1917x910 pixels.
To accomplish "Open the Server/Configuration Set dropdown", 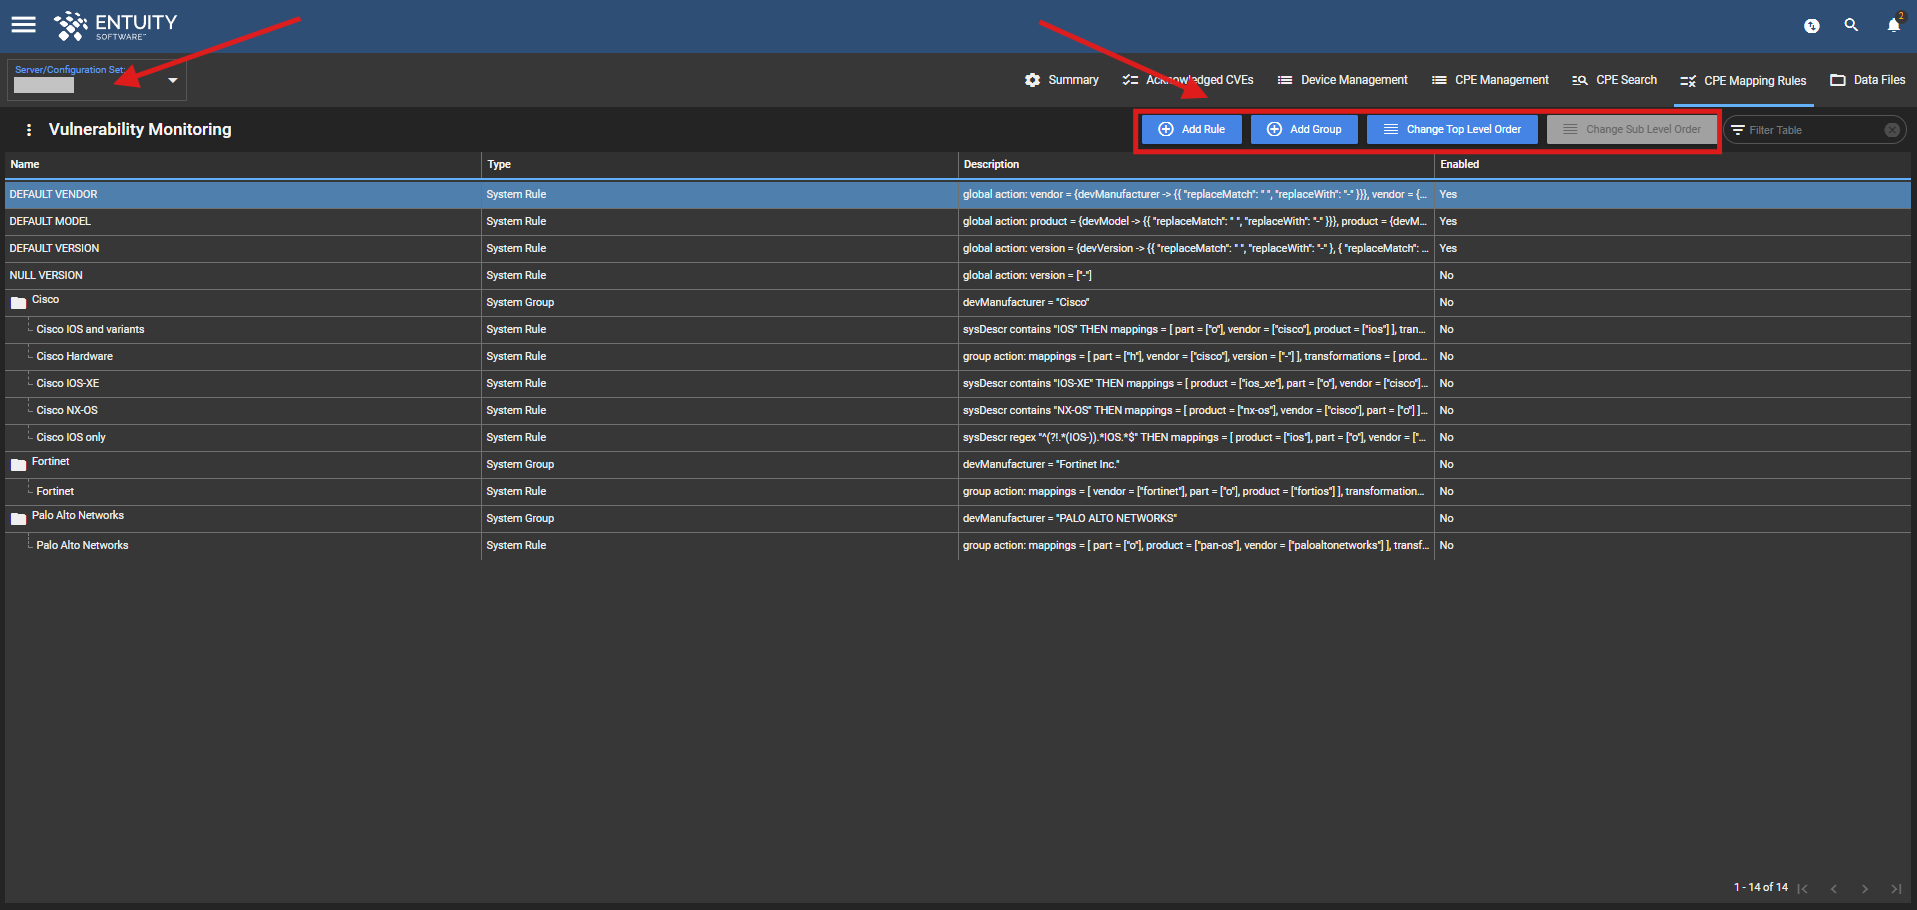I will tap(97, 80).
